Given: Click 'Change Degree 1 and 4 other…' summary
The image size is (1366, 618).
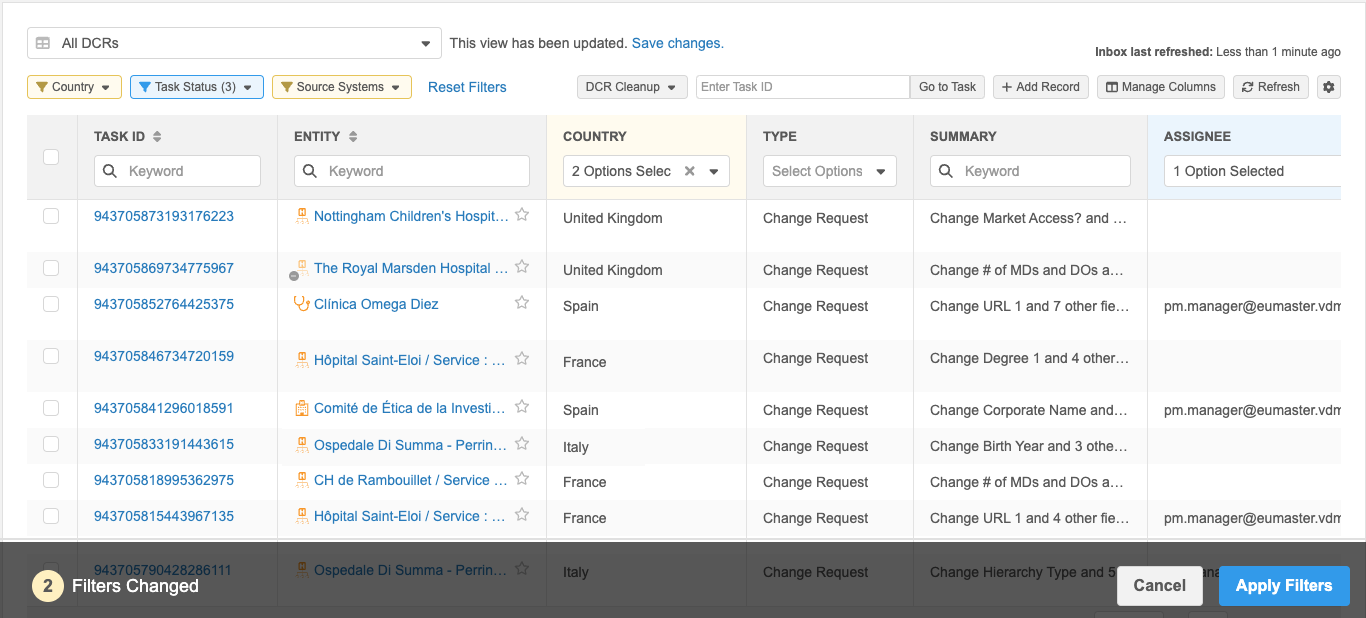Looking at the screenshot, I should click(x=1029, y=358).
